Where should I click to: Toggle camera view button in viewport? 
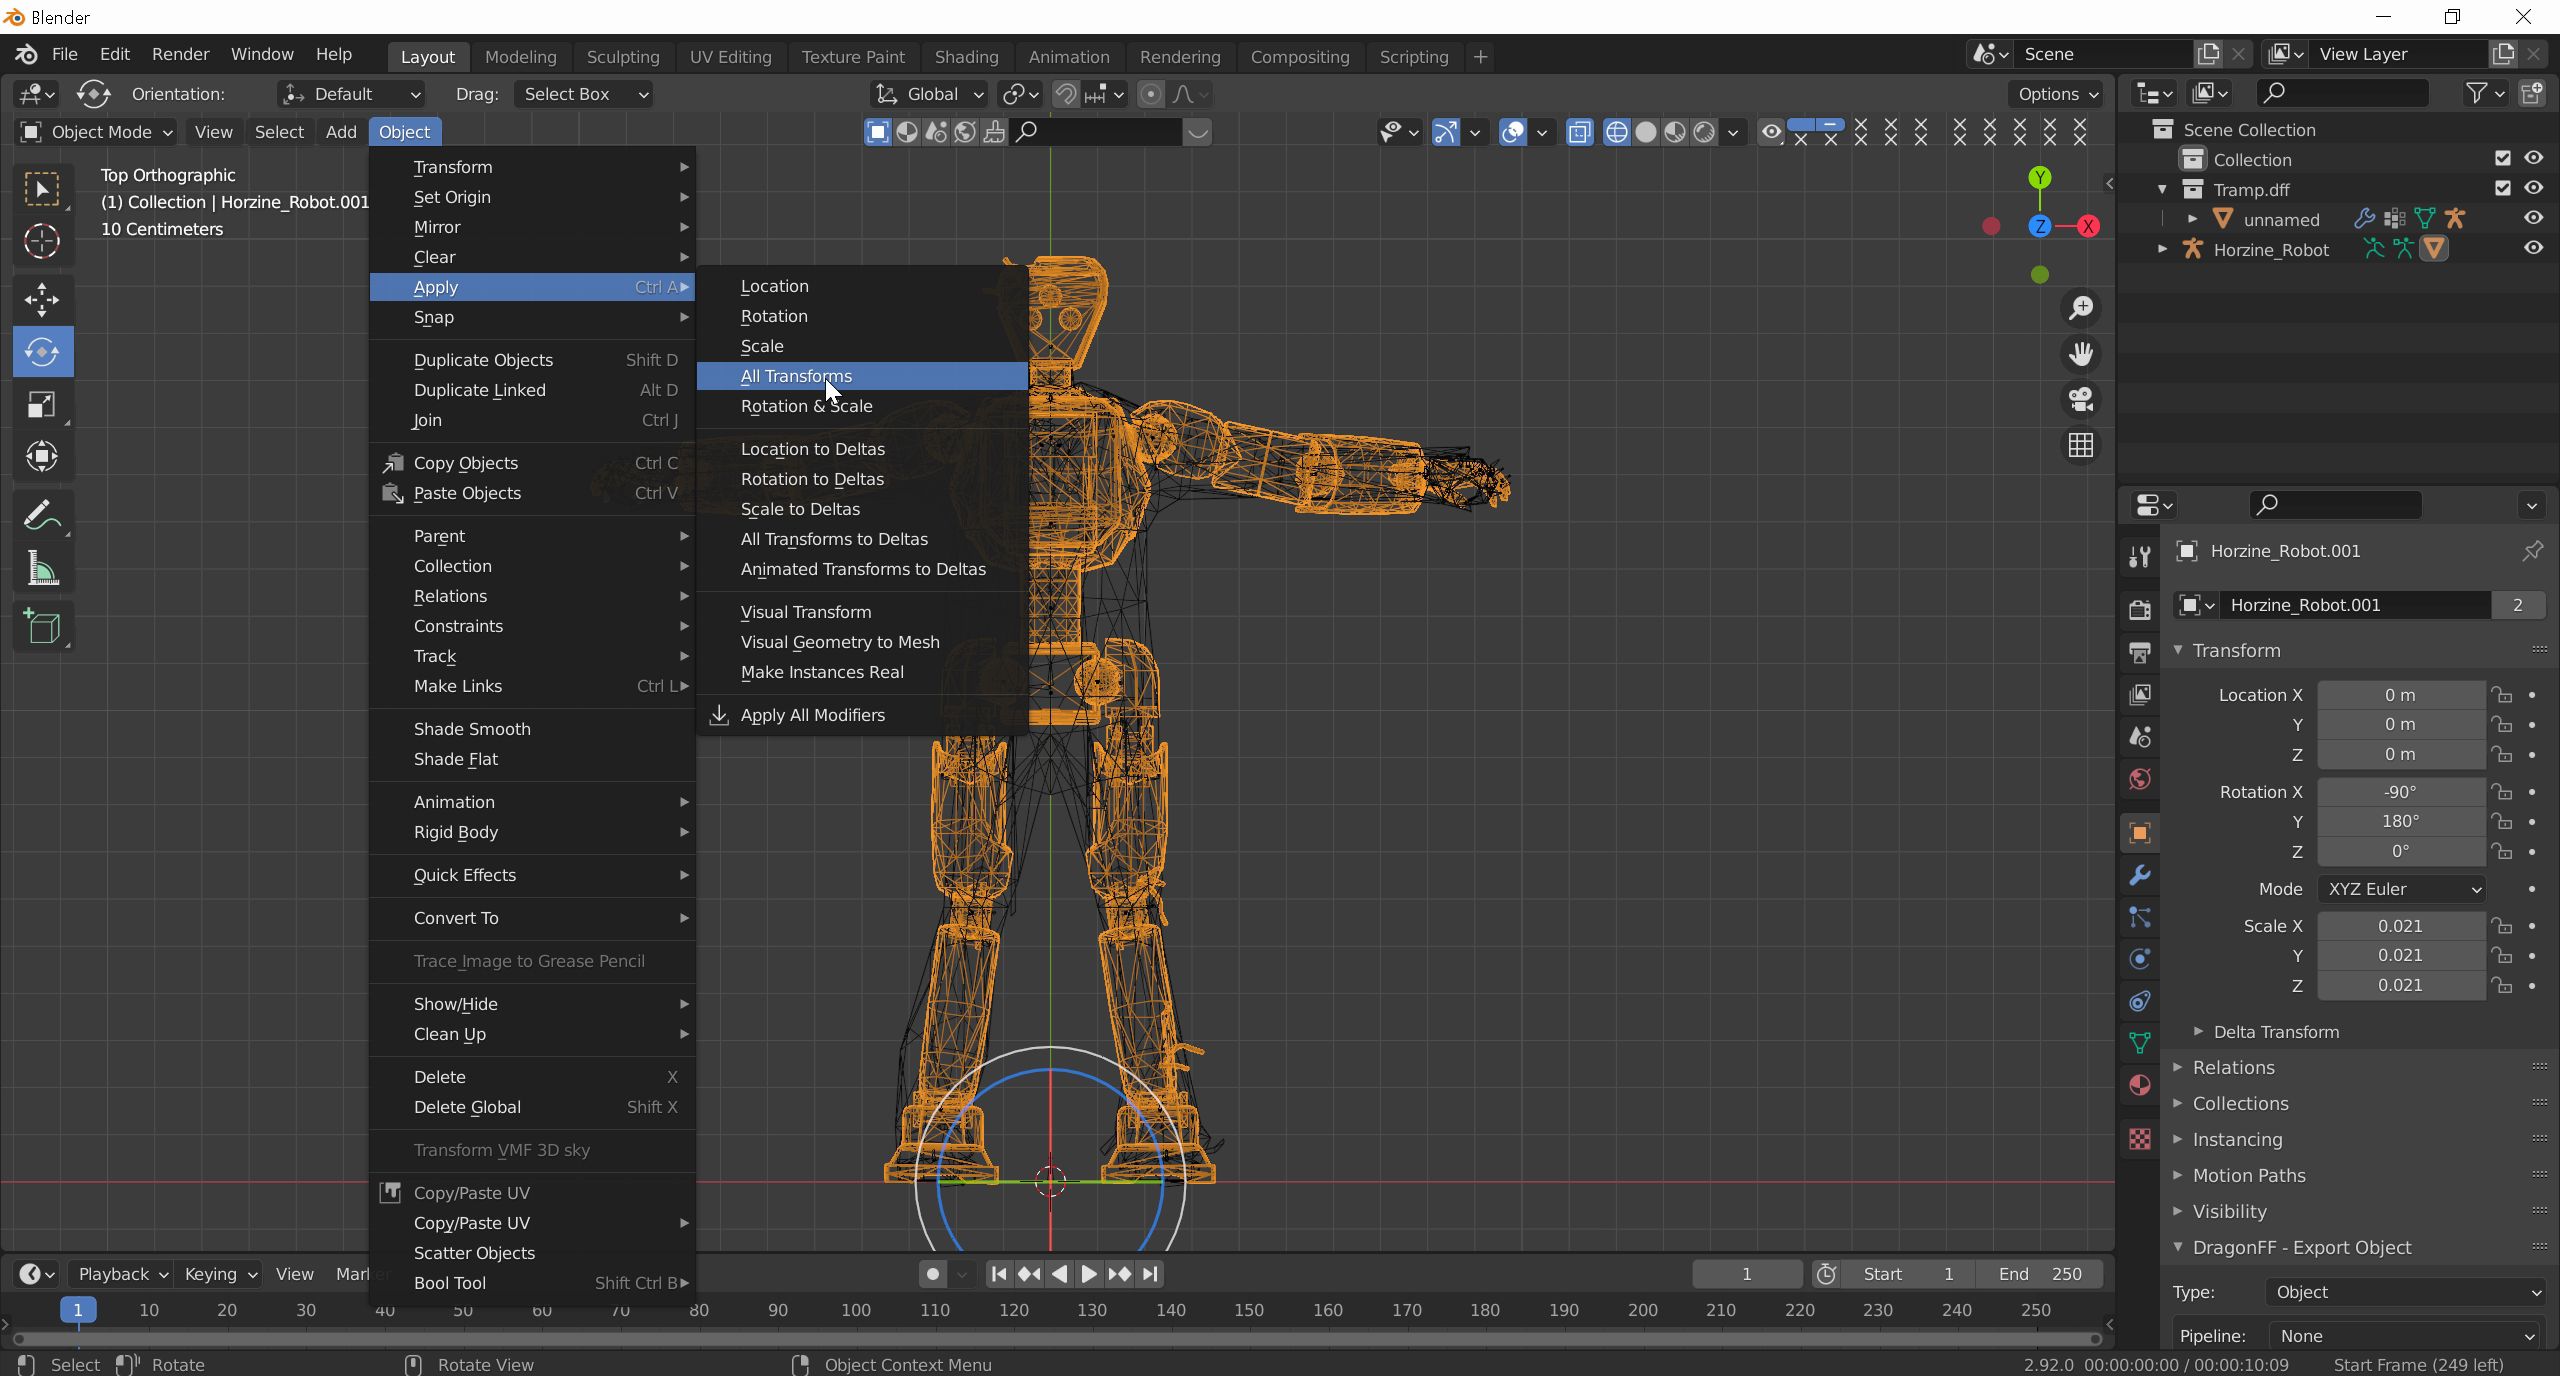point(2081,400)
